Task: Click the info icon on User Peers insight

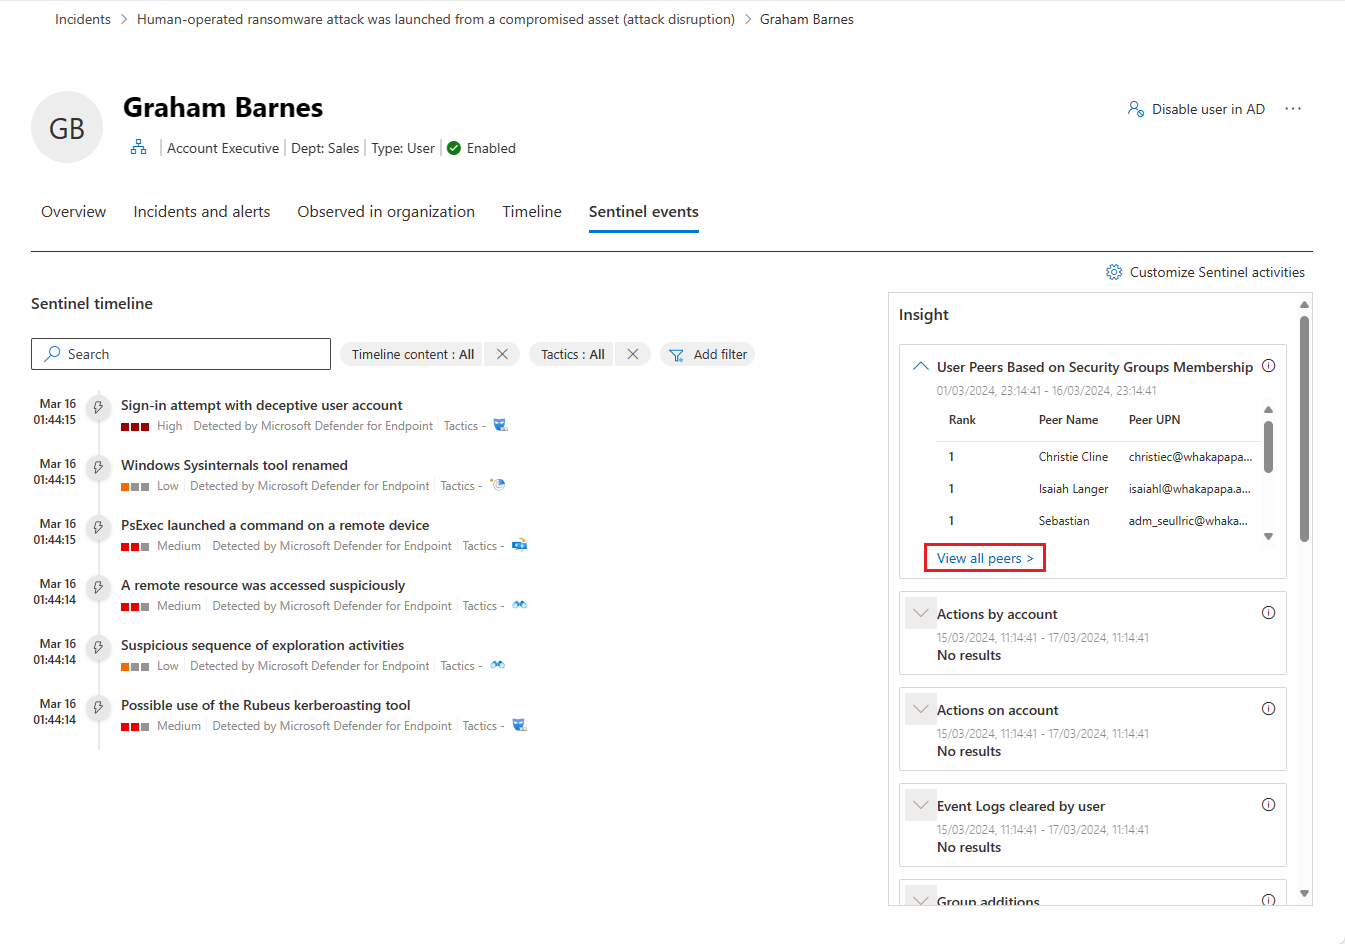Action: coord(1268,366)
